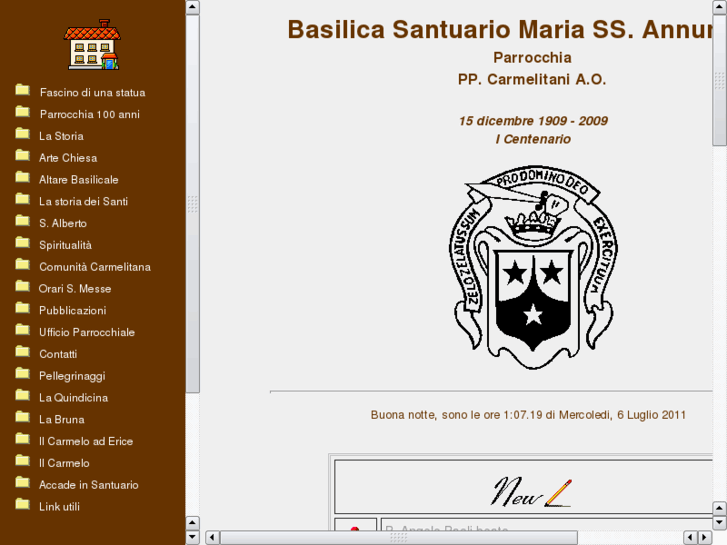Image resolution: width=727 pixels, height=545 pixels.
Task: Click folder icon beside La Storia
Action: point(22,133)
